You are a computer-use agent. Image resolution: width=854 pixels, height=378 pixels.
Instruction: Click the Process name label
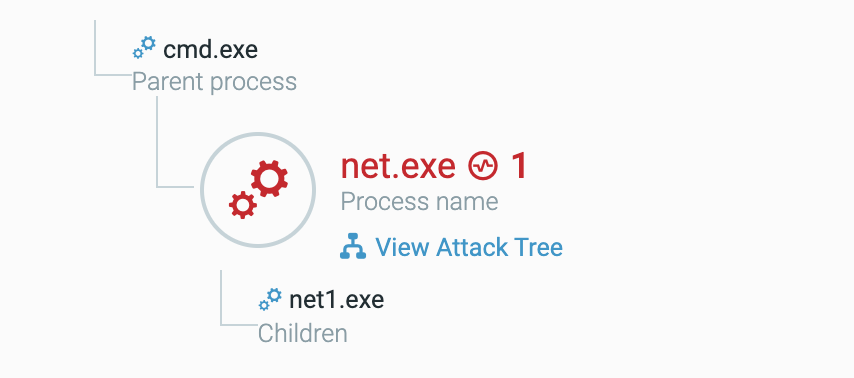click(419, 202)
